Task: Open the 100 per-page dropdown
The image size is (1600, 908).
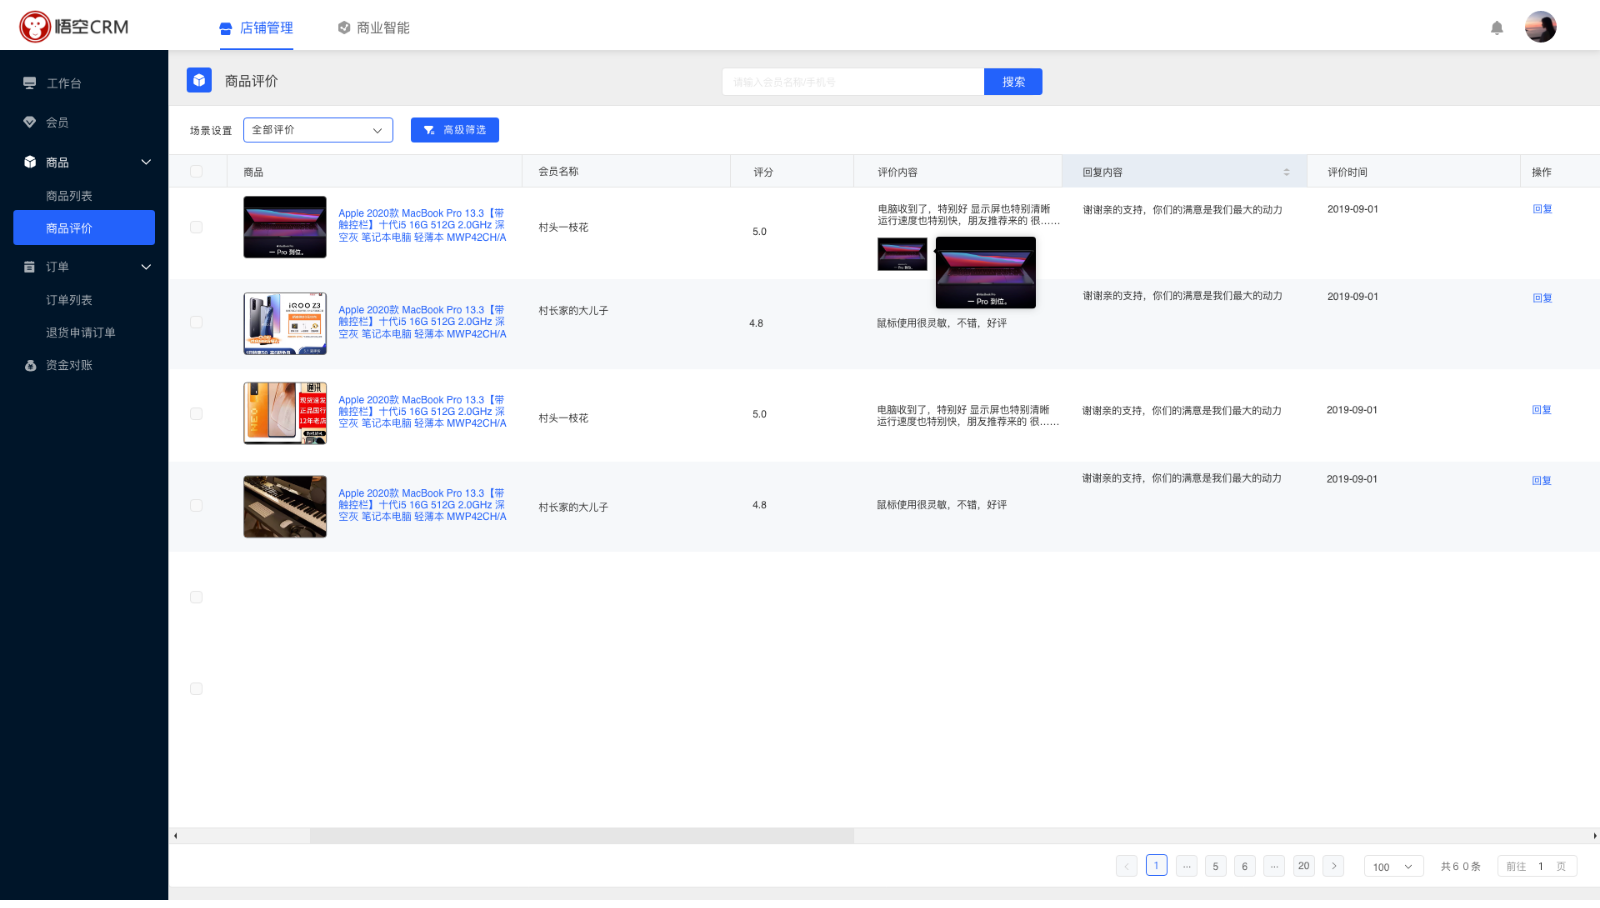Action: coord(1394,867)
